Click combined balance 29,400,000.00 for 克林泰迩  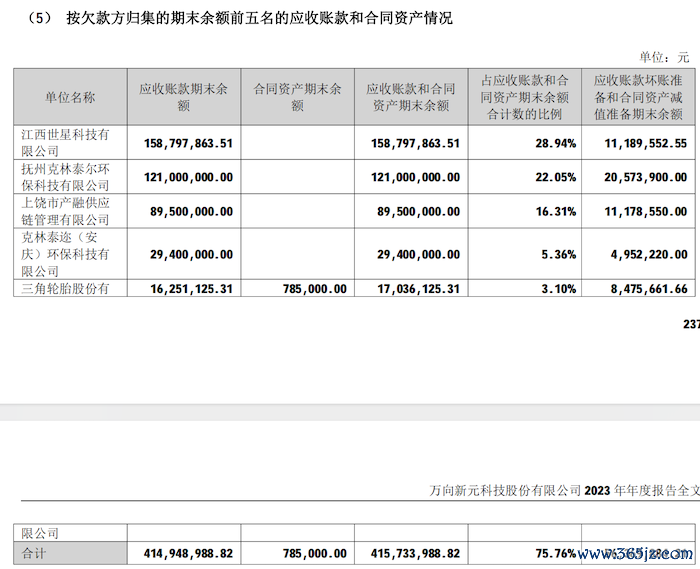[418, 255]
